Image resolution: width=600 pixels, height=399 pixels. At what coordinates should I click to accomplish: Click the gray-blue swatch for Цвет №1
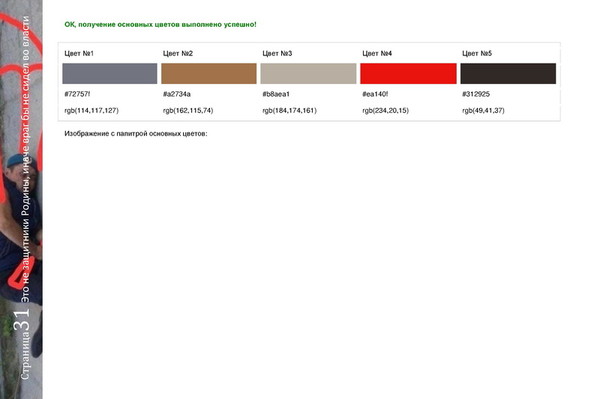tap(110, 73)
